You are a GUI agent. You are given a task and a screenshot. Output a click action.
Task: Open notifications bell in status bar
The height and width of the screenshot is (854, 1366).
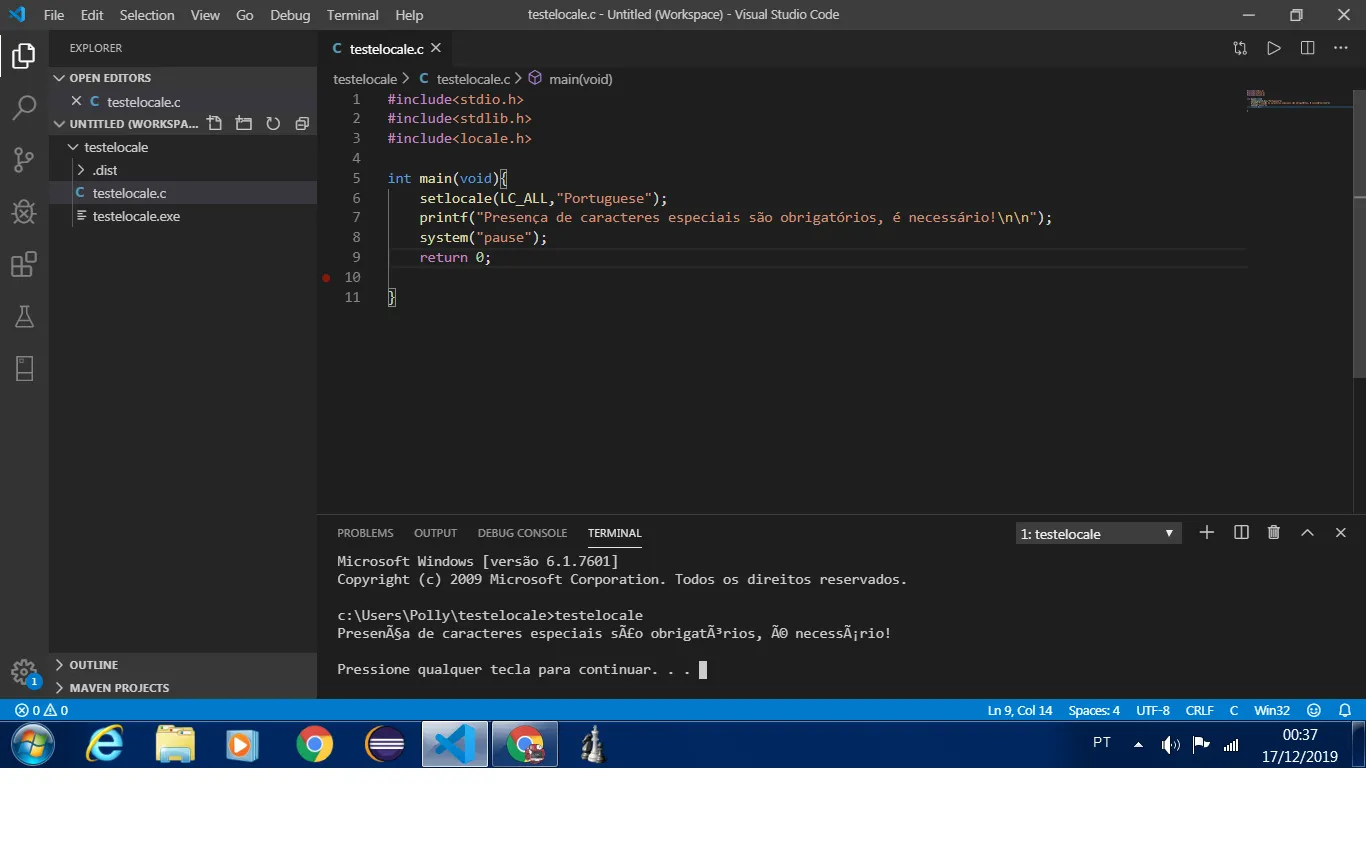tap(1345, 710)
